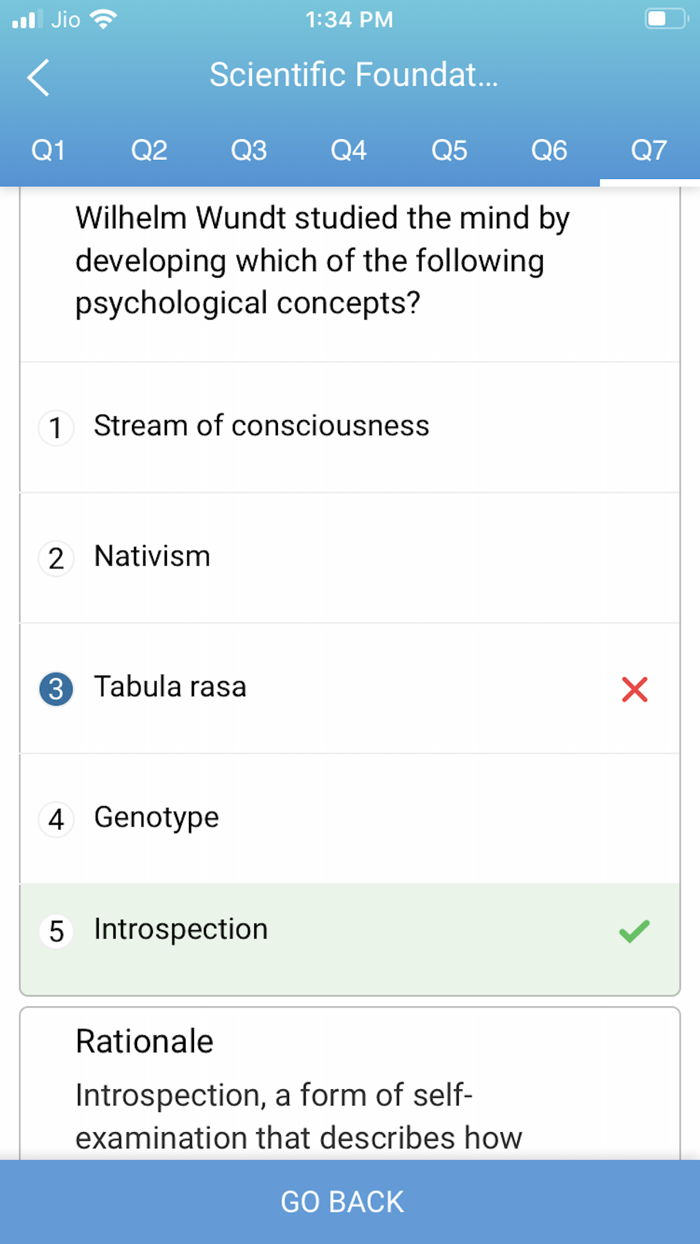700x1244 pixels.
Task: Select the highlighted option 3 circle
Action: (x=56, y=689)
